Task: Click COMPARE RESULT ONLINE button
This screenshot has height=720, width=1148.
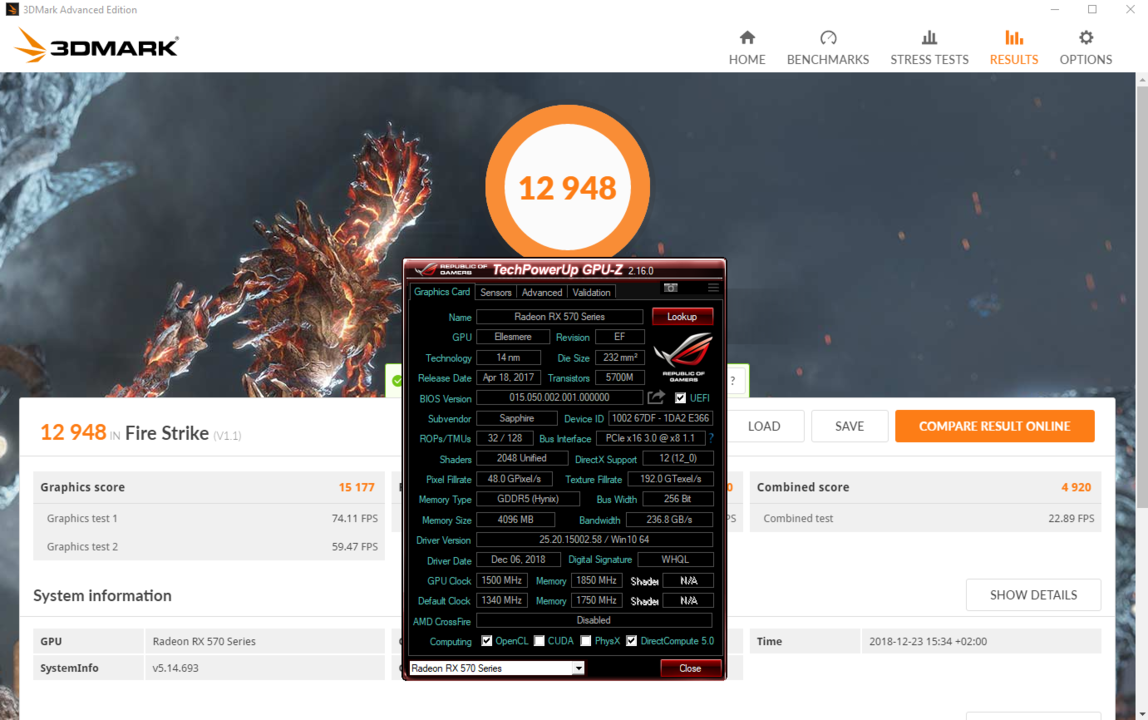Action: click(994, 426)
